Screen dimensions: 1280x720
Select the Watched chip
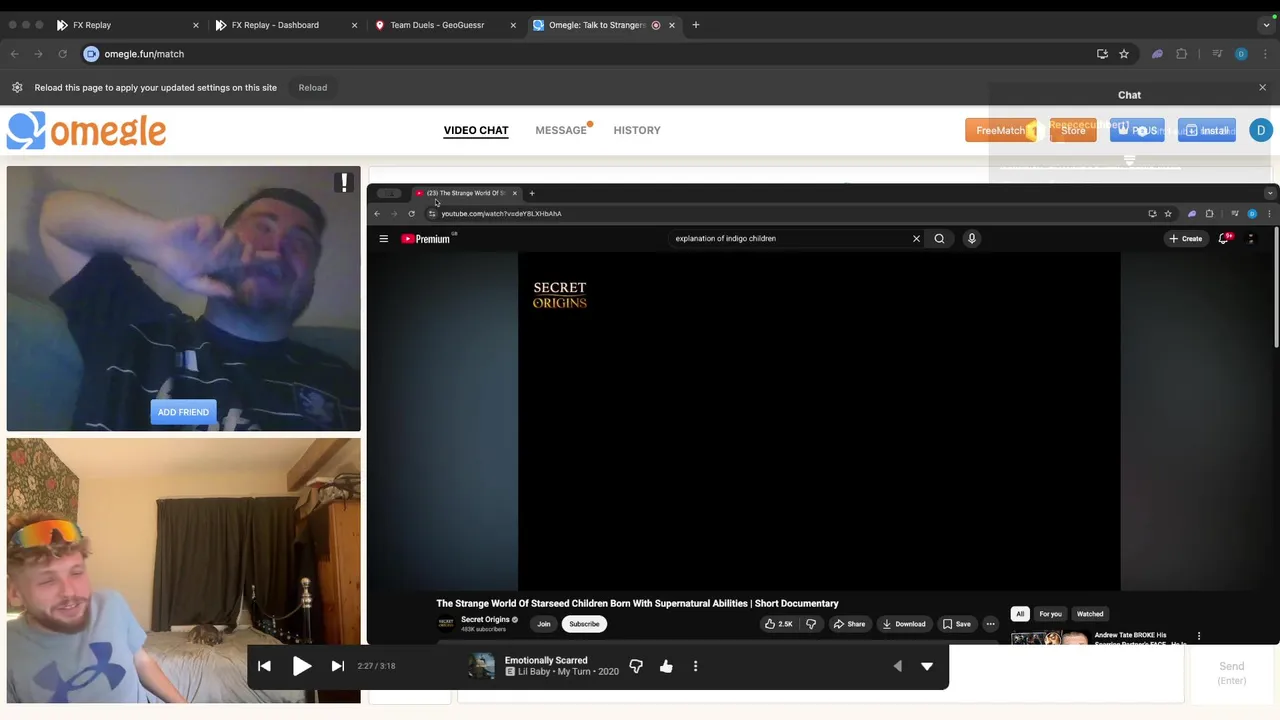[x=1090, y=614]
